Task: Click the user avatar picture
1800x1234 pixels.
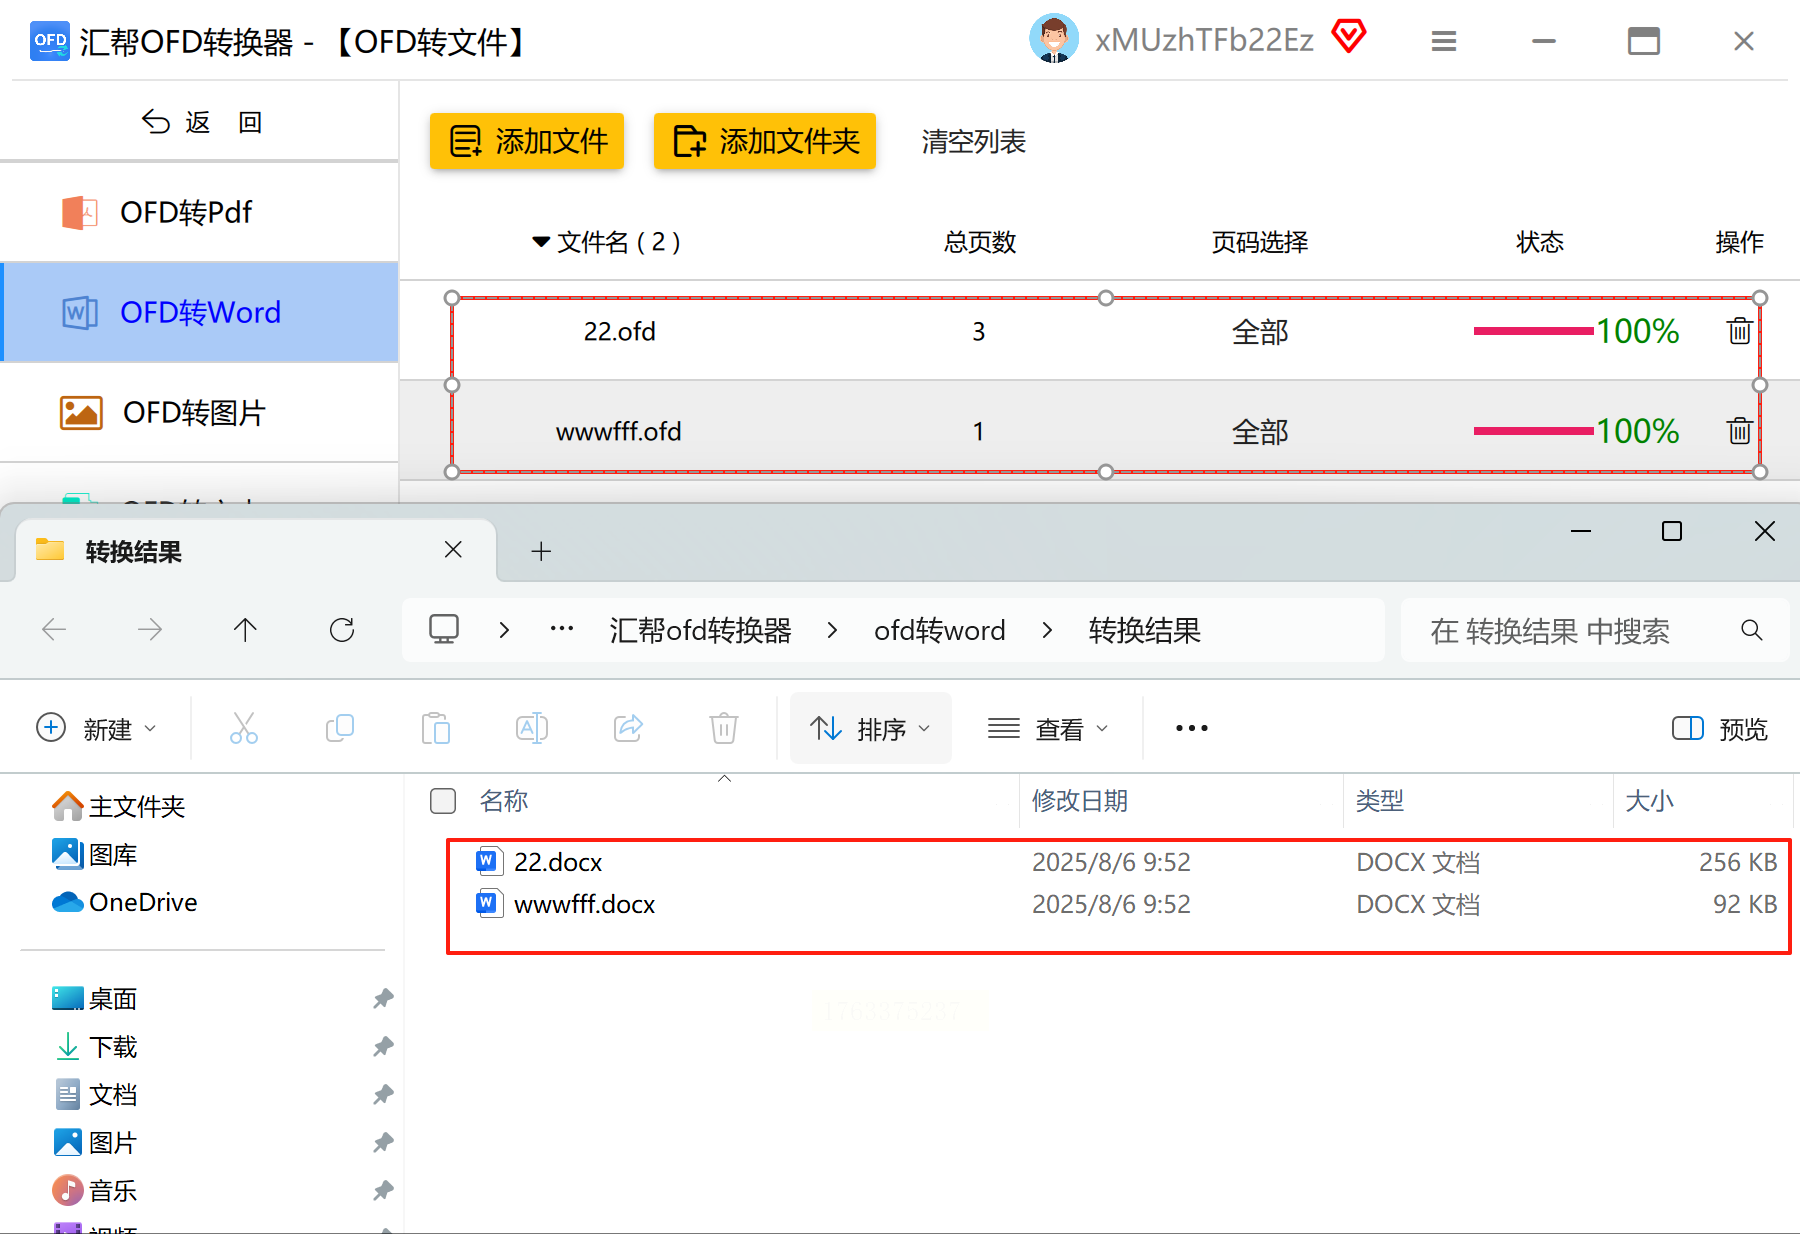Action: tap(1053, 38)
